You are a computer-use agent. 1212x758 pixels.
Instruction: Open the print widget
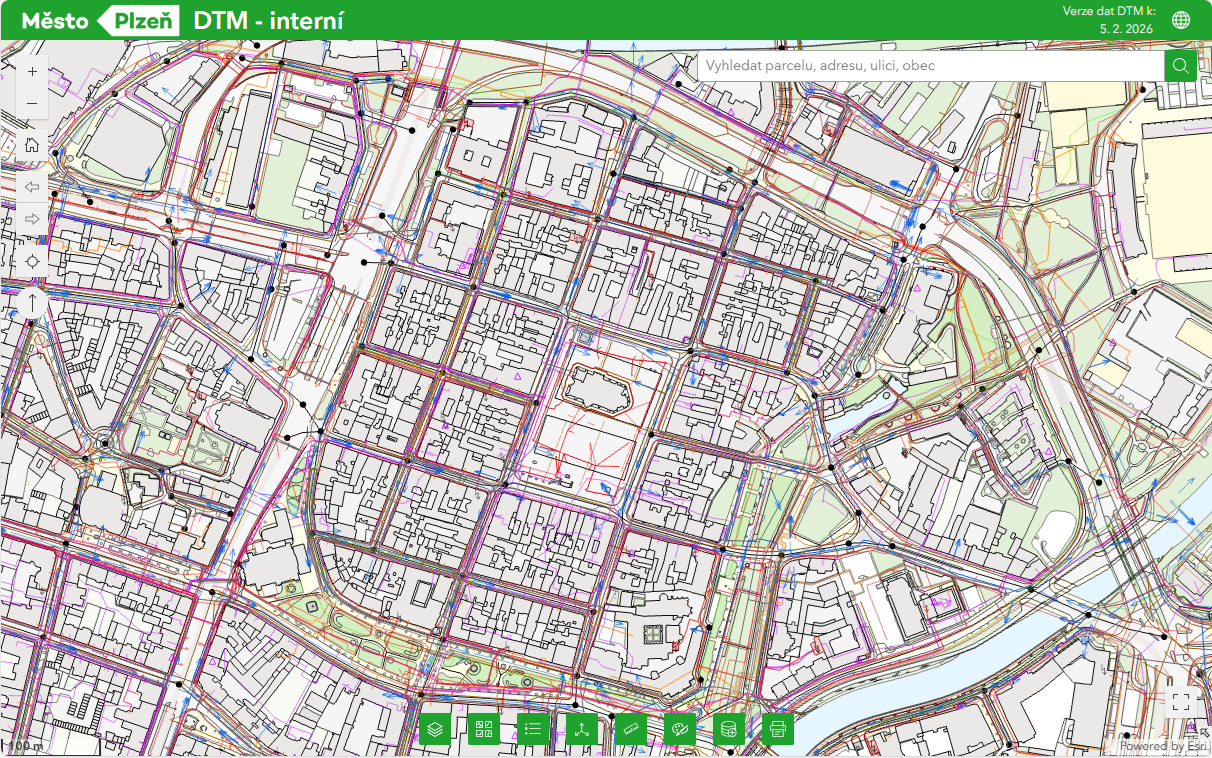[x=778, y=728]
